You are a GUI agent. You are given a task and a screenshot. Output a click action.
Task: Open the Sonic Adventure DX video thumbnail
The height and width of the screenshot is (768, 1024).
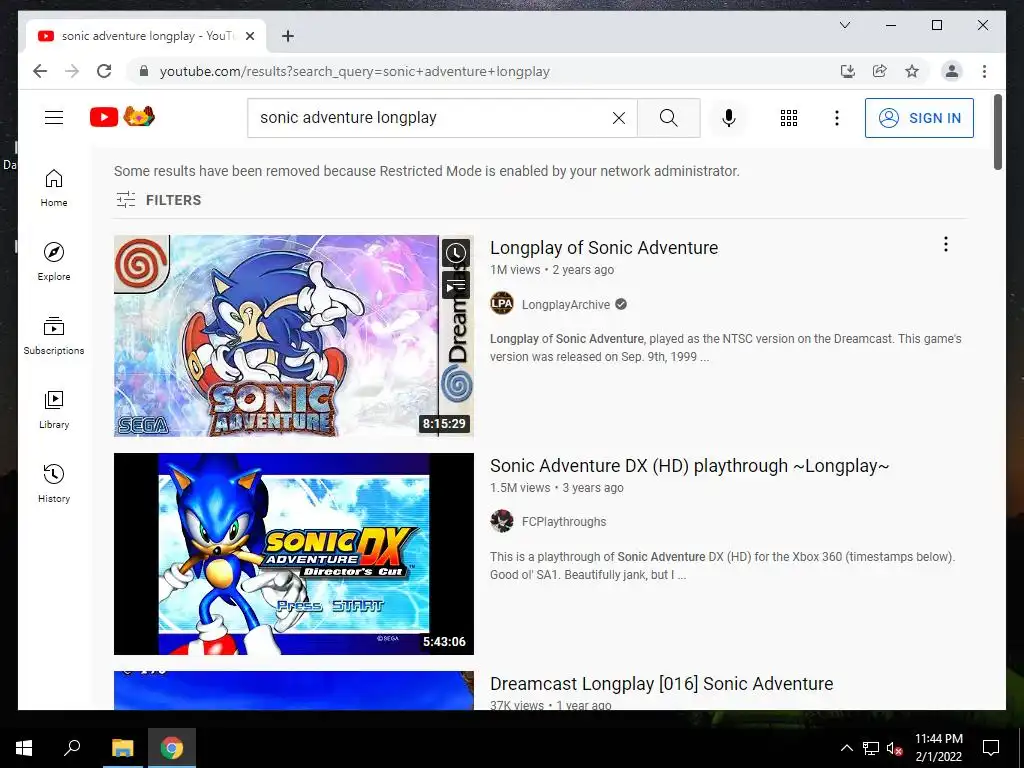pos(294,554)
